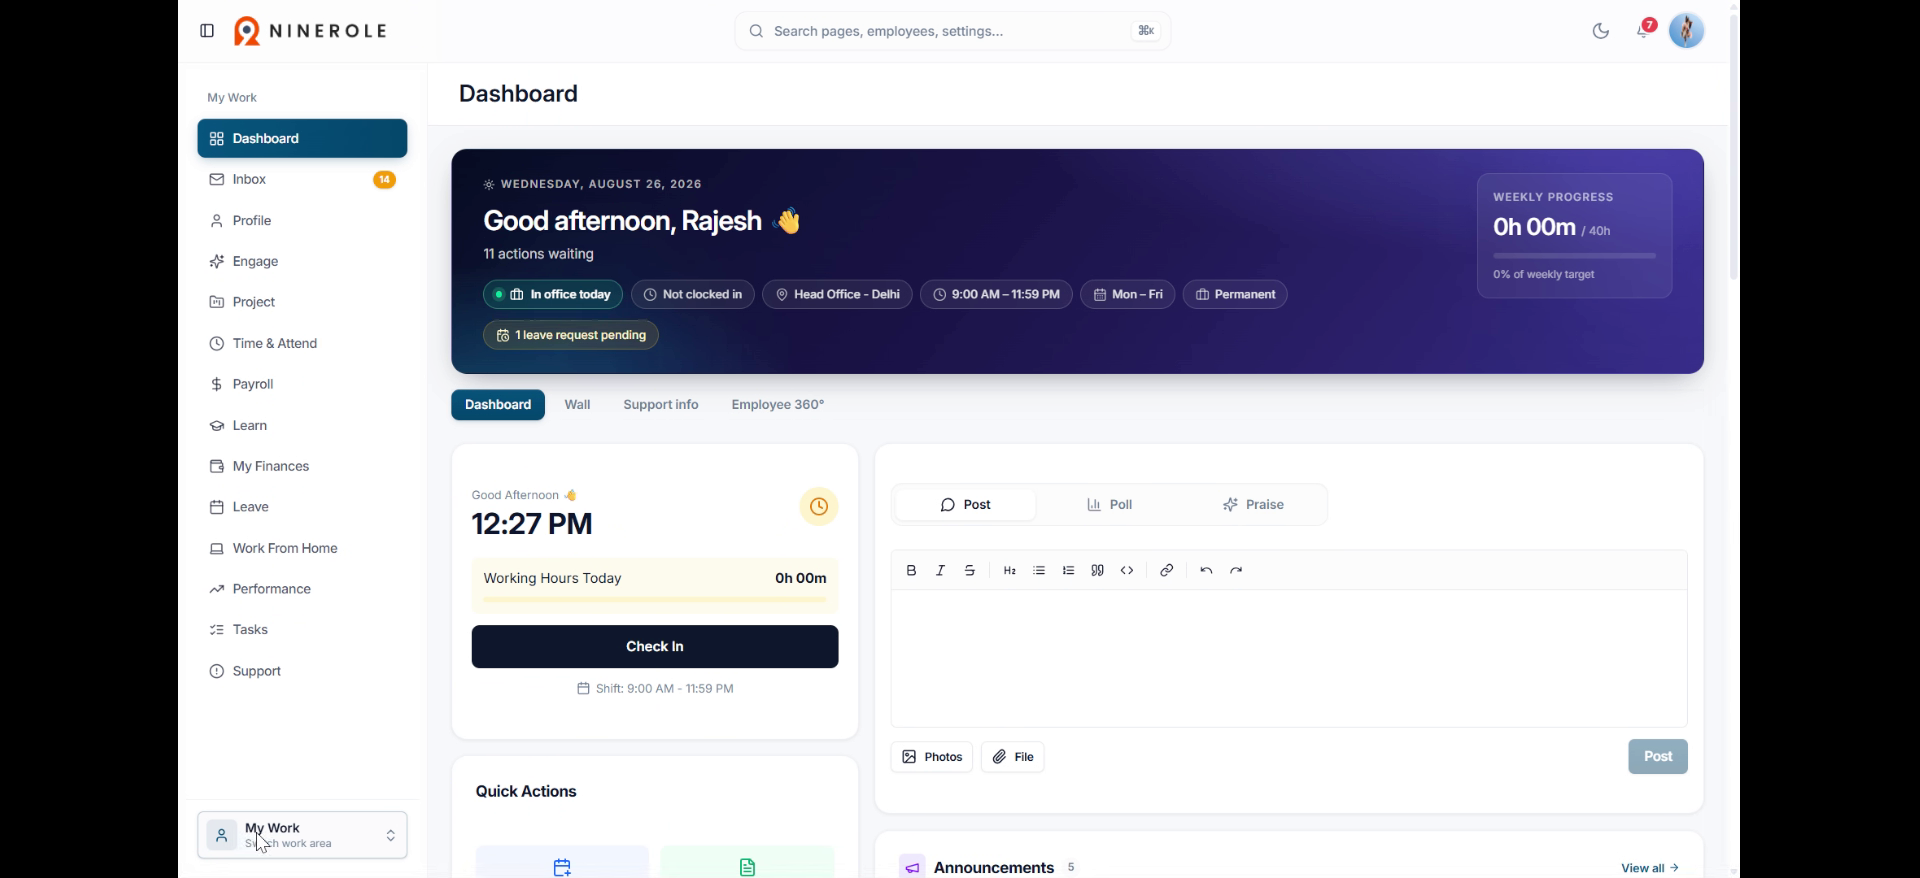1920x878 pixels.
Task: Open notifications bell
Action: point(1644,30)
